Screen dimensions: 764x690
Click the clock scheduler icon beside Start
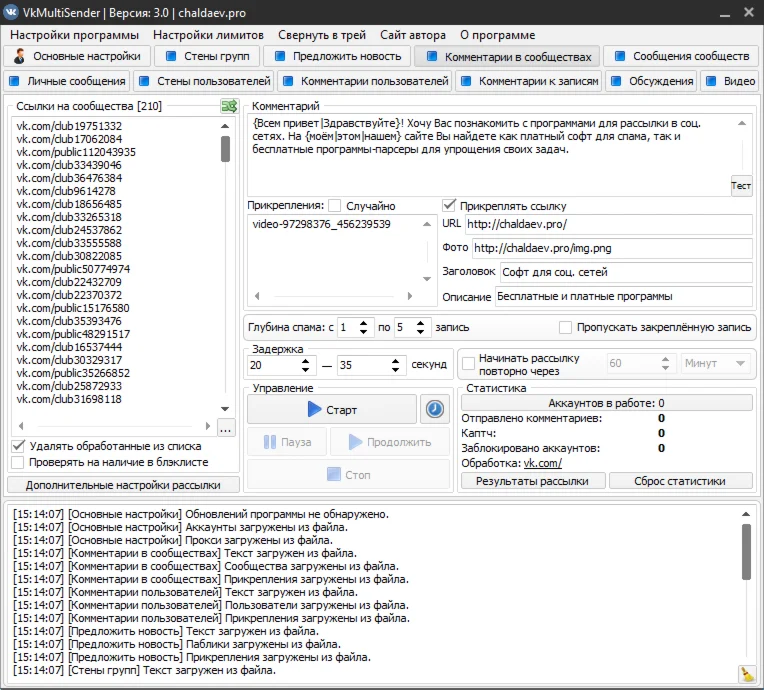point(434,409)
